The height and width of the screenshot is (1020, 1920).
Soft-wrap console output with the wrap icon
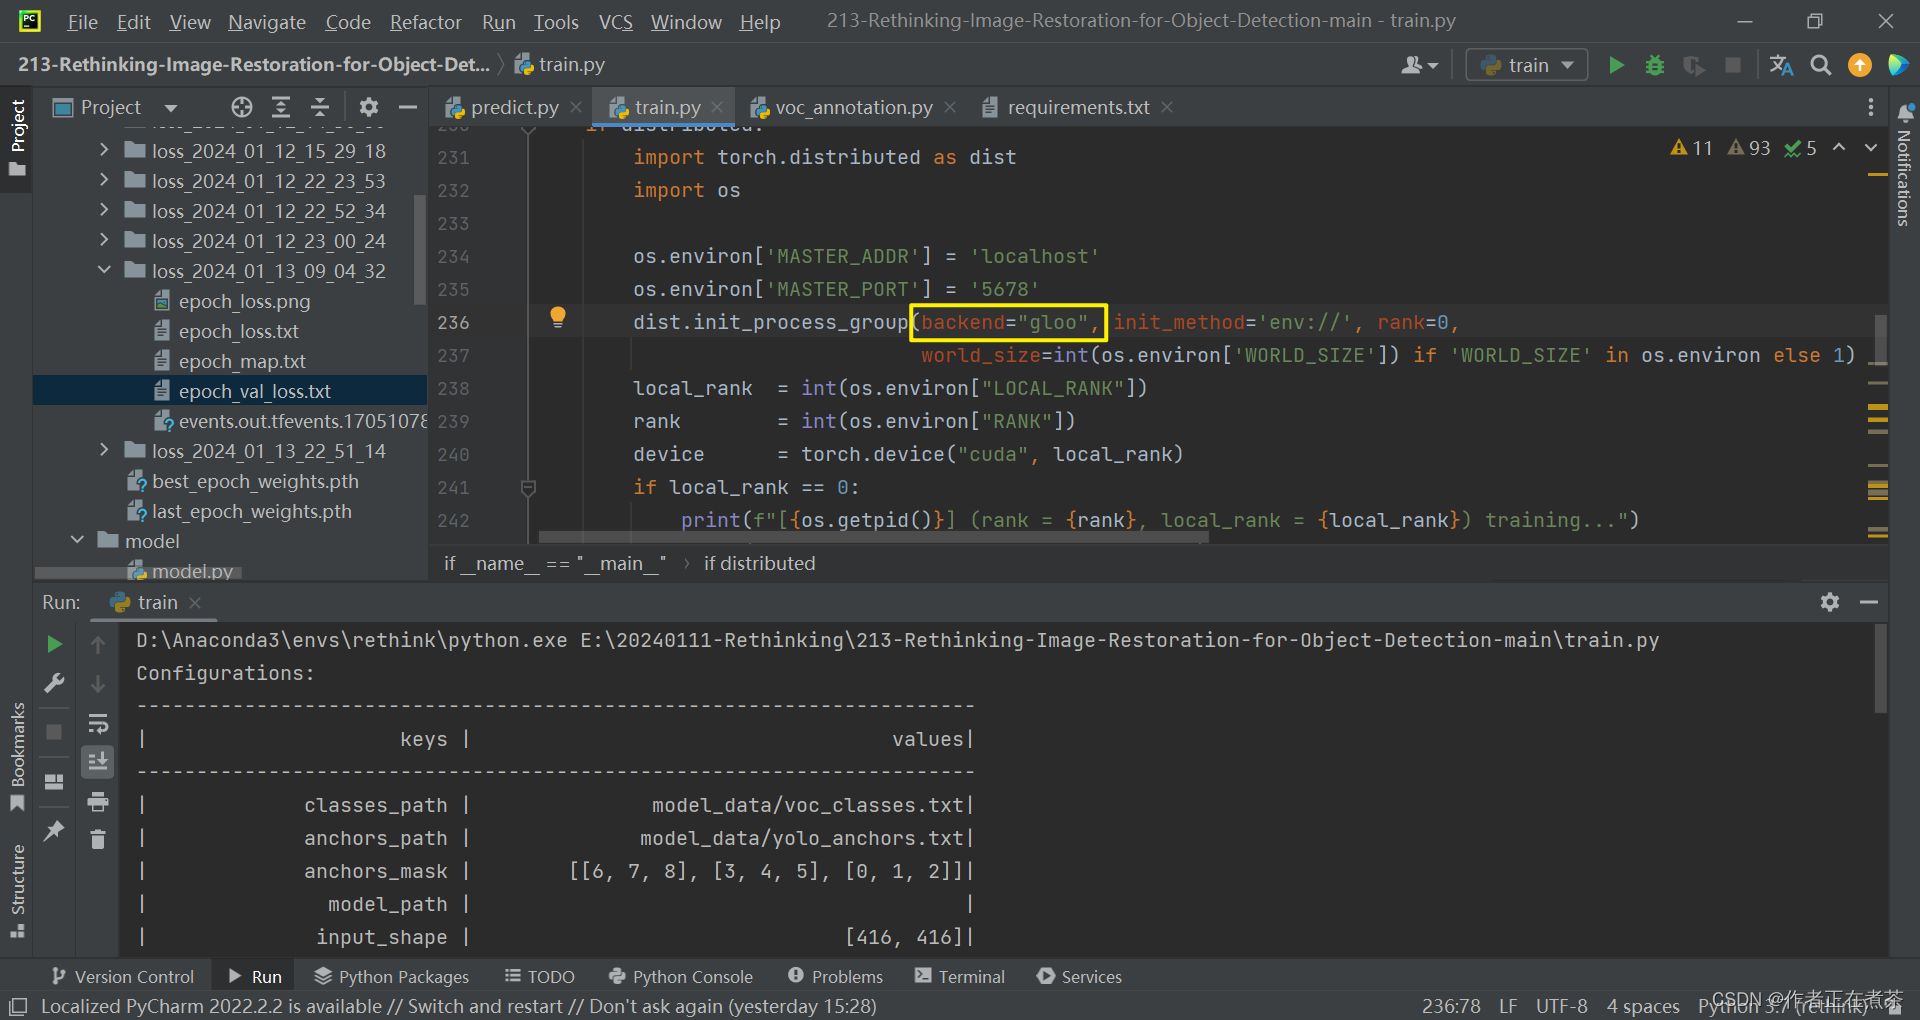[x=97, y=724]
